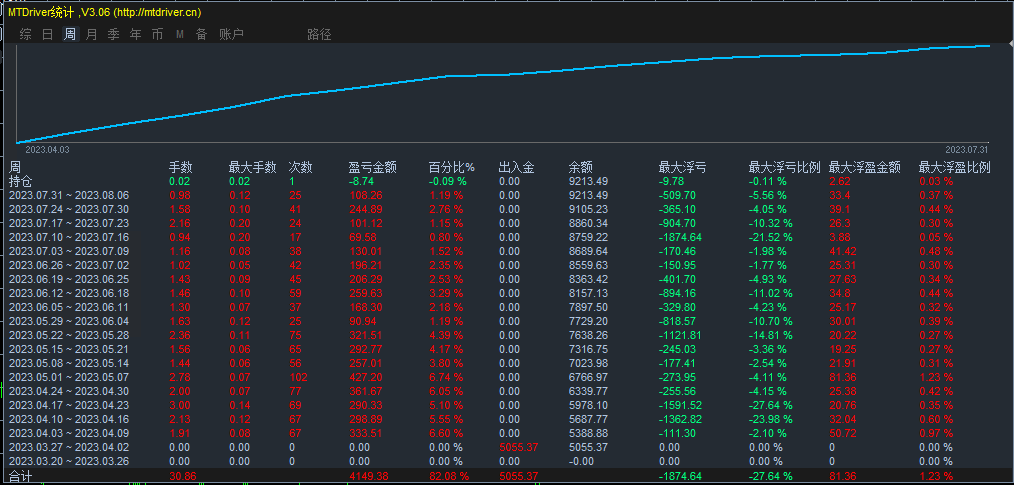Viewport: 1014px width, 485px height.
Task: Click the chart start date 2023.04.03
Action: 47,149
